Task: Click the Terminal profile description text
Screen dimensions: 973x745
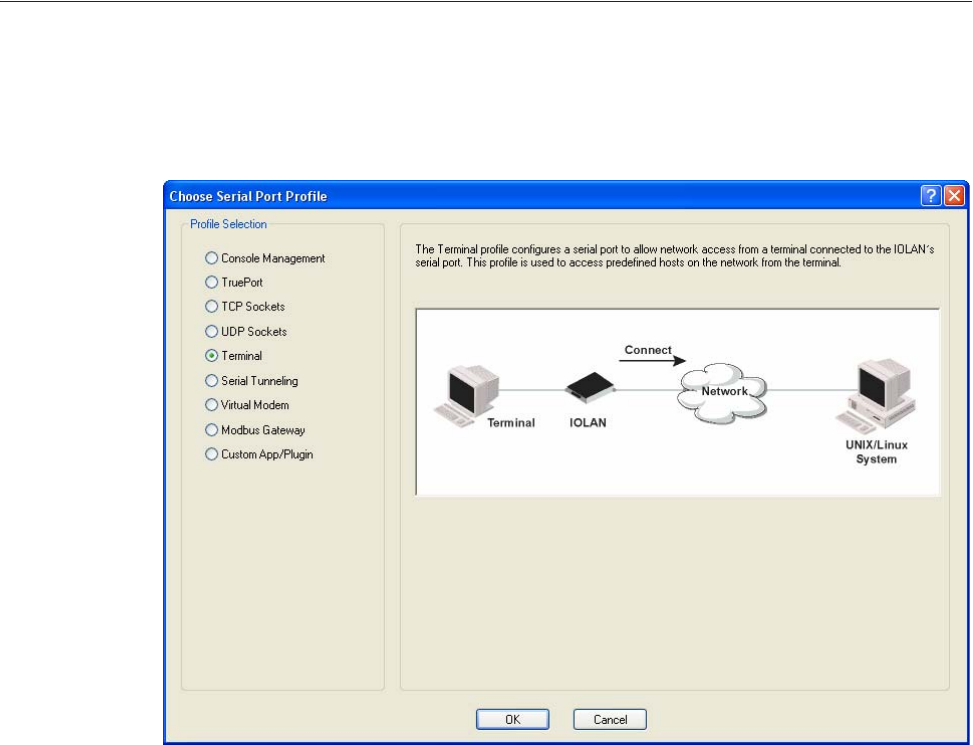Action: tap(675, 256)
